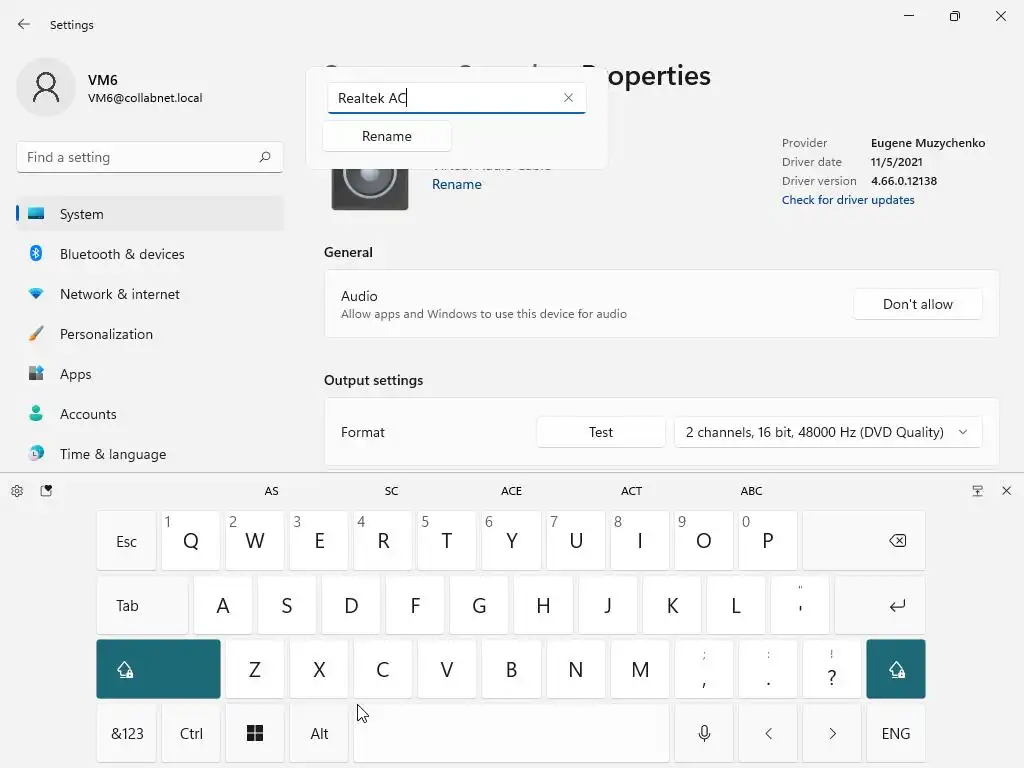
Task: Tap the space bar
Action: tap(511, 733)
